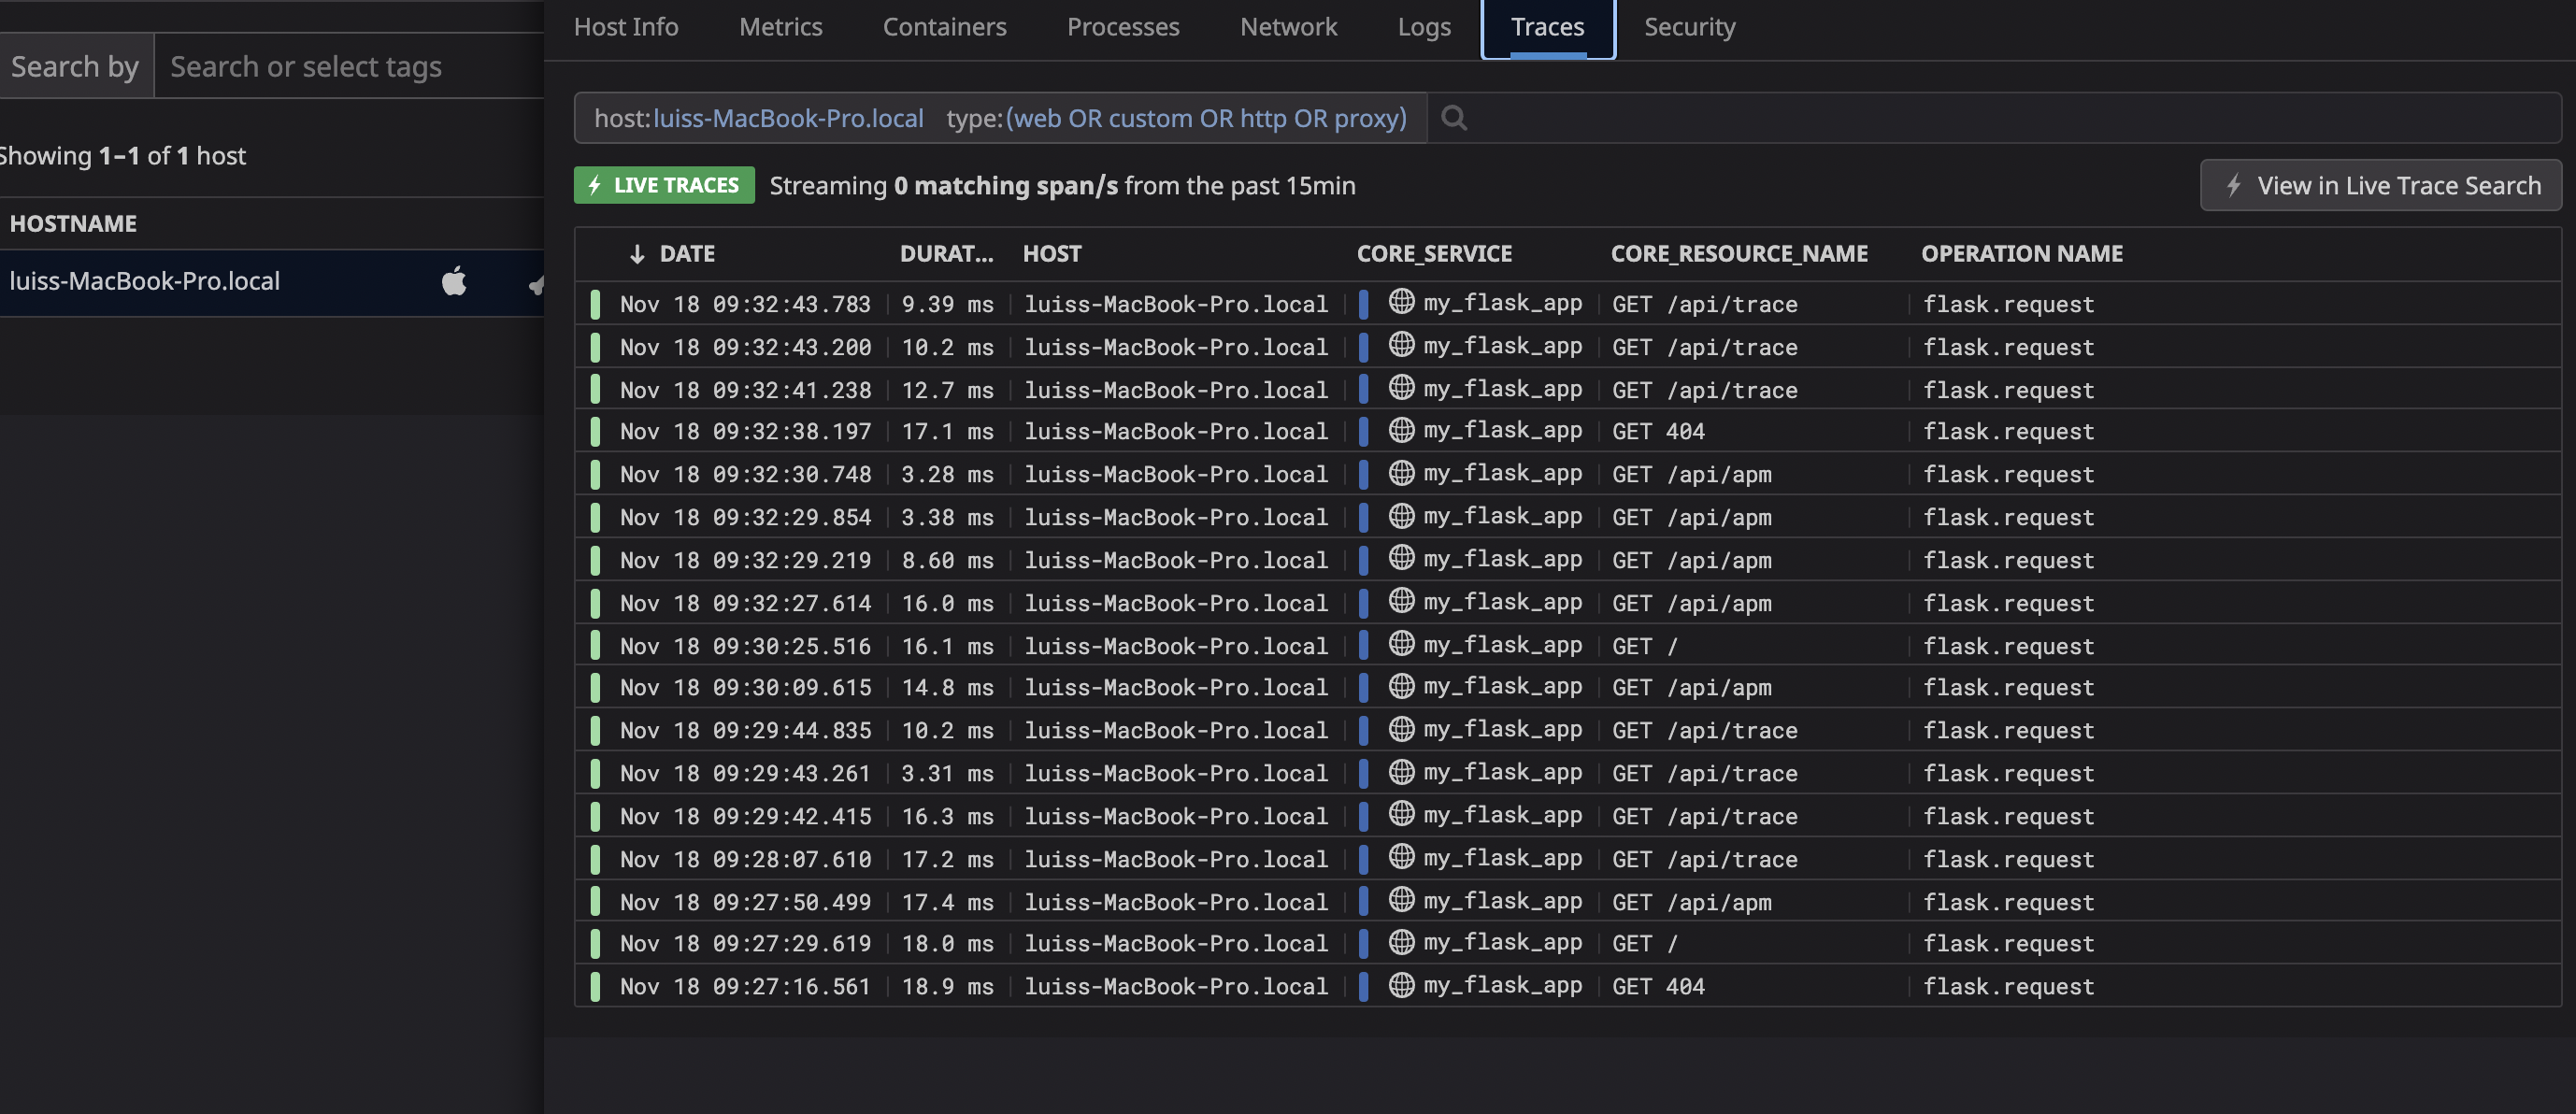Click the host:luiss-MacBook-Pro.local query term

coord(759,118)
